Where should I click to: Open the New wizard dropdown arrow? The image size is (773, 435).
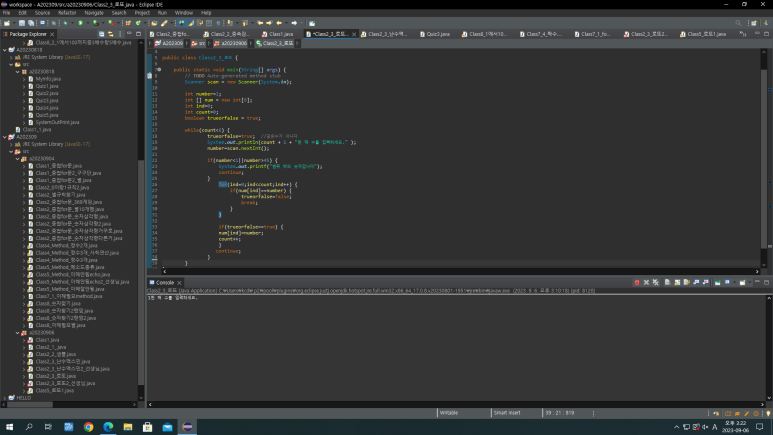(x=14, y=23)
